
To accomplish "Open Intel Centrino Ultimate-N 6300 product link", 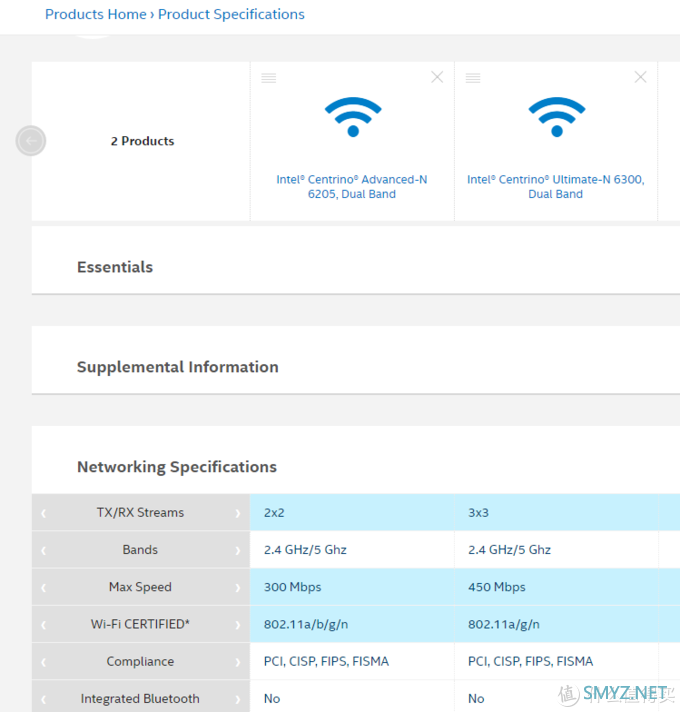I will (x=556, y=187).
